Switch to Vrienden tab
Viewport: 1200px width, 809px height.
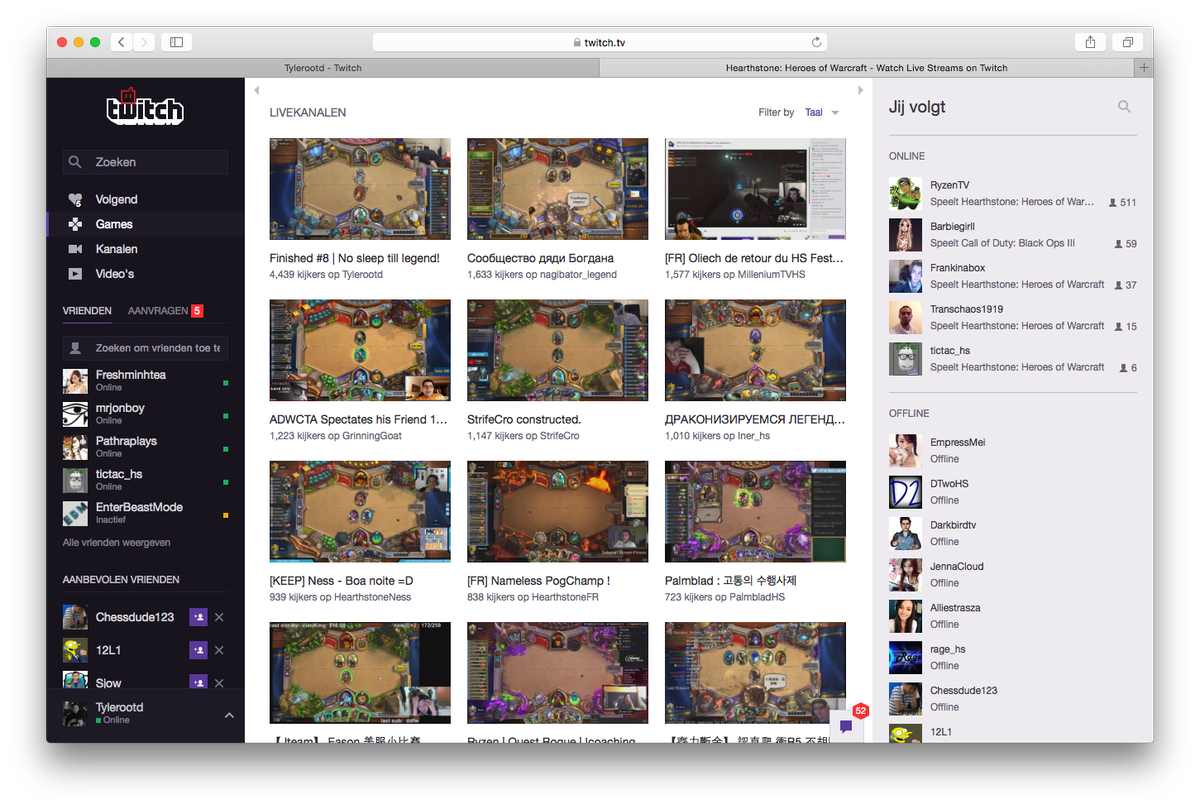pos(87,311)
